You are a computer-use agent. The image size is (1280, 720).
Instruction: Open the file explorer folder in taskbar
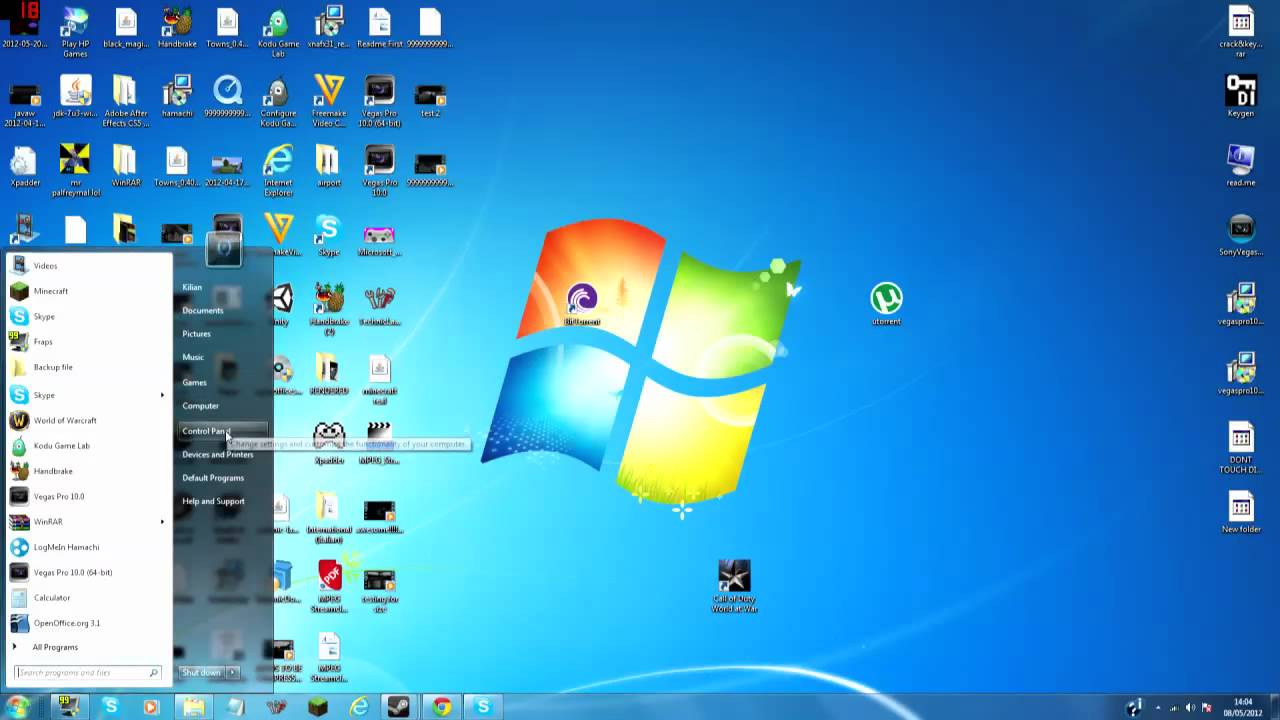(x=193, y=707)
